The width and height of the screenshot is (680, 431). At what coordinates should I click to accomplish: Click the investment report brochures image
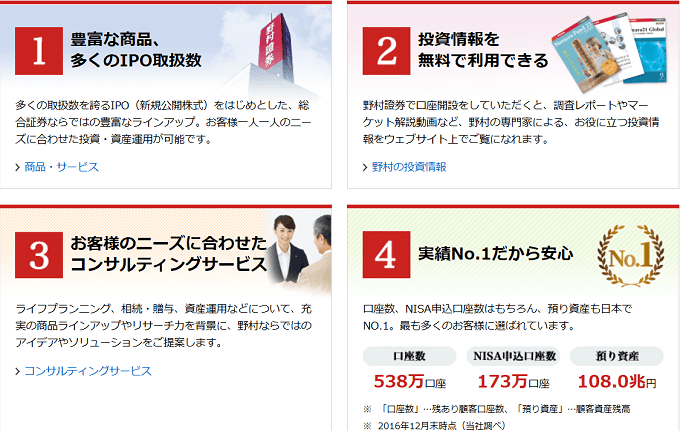[x=609, y=52]
